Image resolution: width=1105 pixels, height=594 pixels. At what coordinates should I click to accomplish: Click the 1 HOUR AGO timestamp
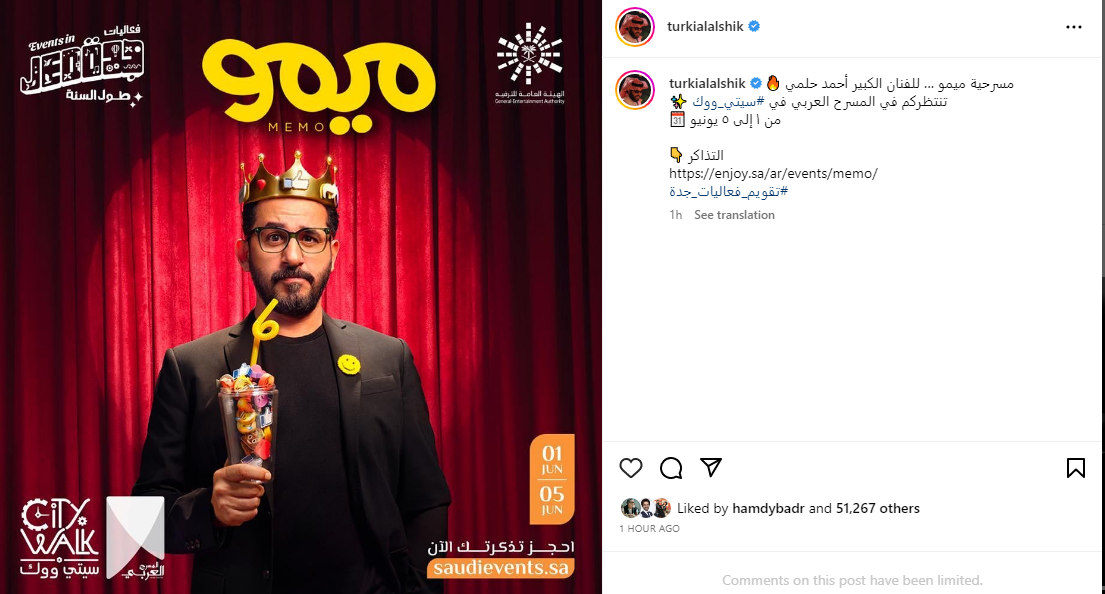pos(649,528)
